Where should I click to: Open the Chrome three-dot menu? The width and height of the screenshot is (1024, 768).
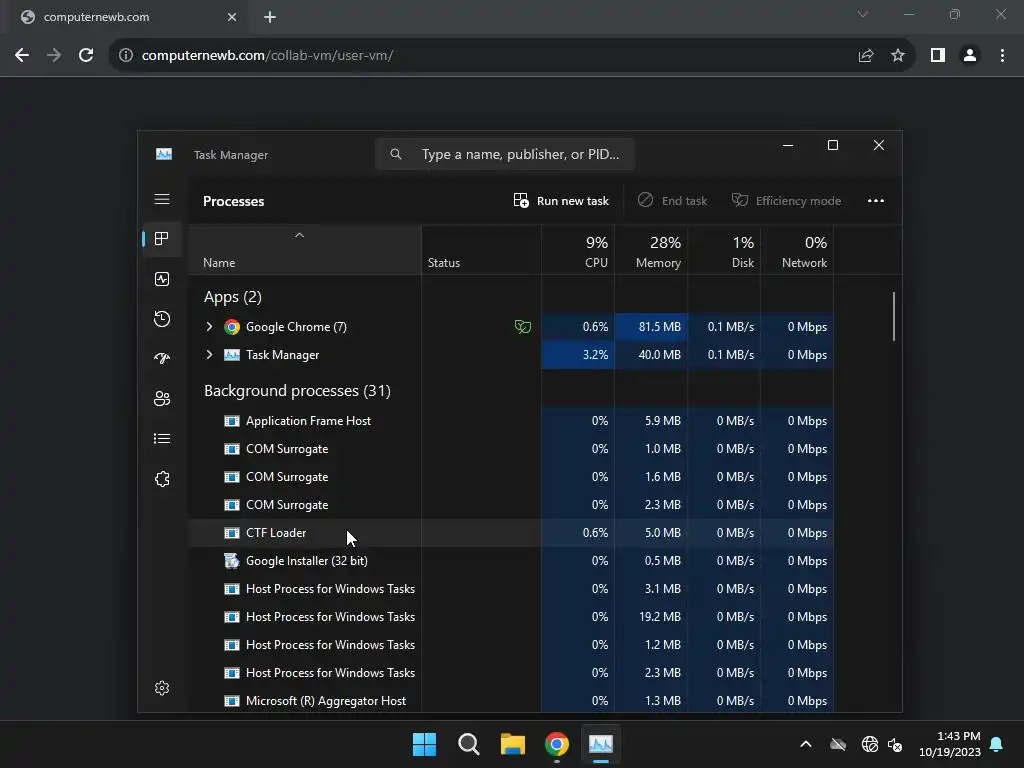(x=1002, y=56)
